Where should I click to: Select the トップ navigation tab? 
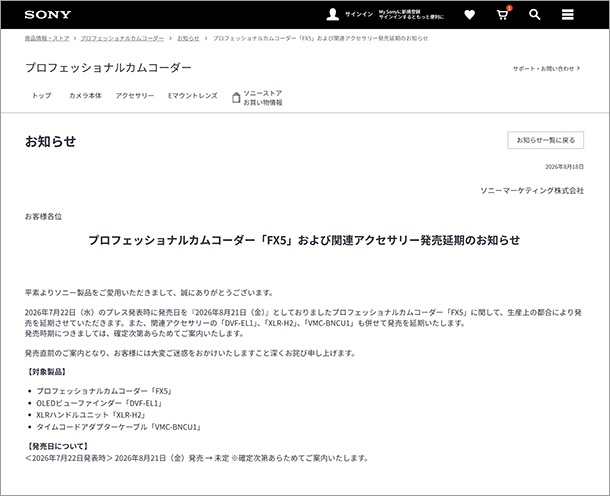42,96
